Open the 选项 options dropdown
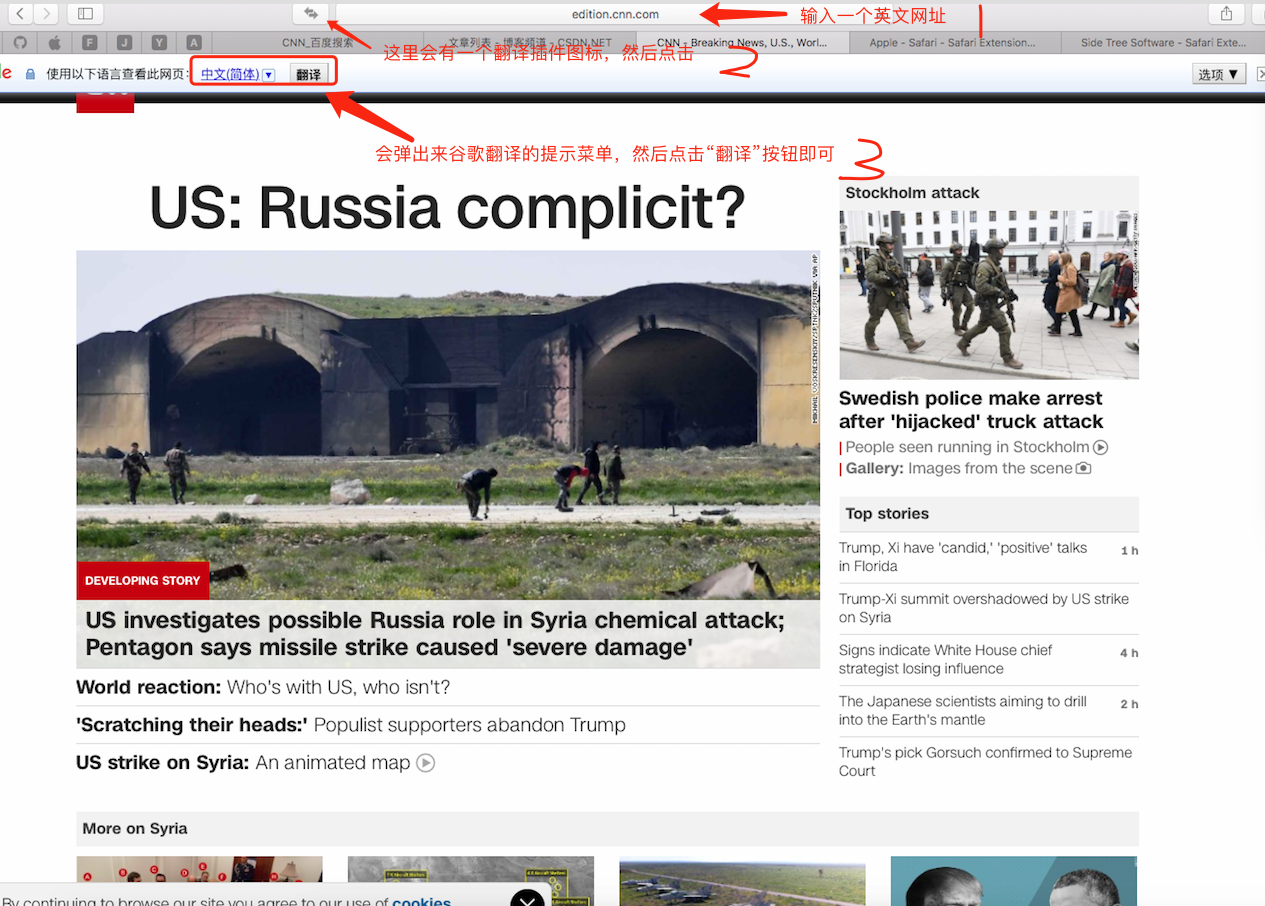The image size is (1265, 906). (1218, 74)
